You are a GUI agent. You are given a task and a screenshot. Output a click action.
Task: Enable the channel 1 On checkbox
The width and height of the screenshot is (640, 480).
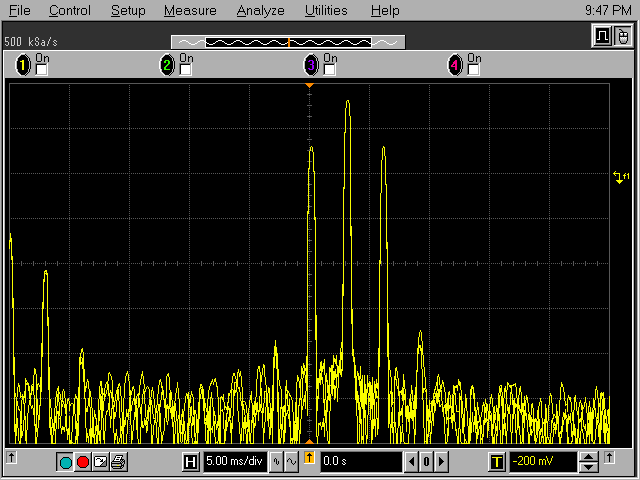(x=42, y=70)
